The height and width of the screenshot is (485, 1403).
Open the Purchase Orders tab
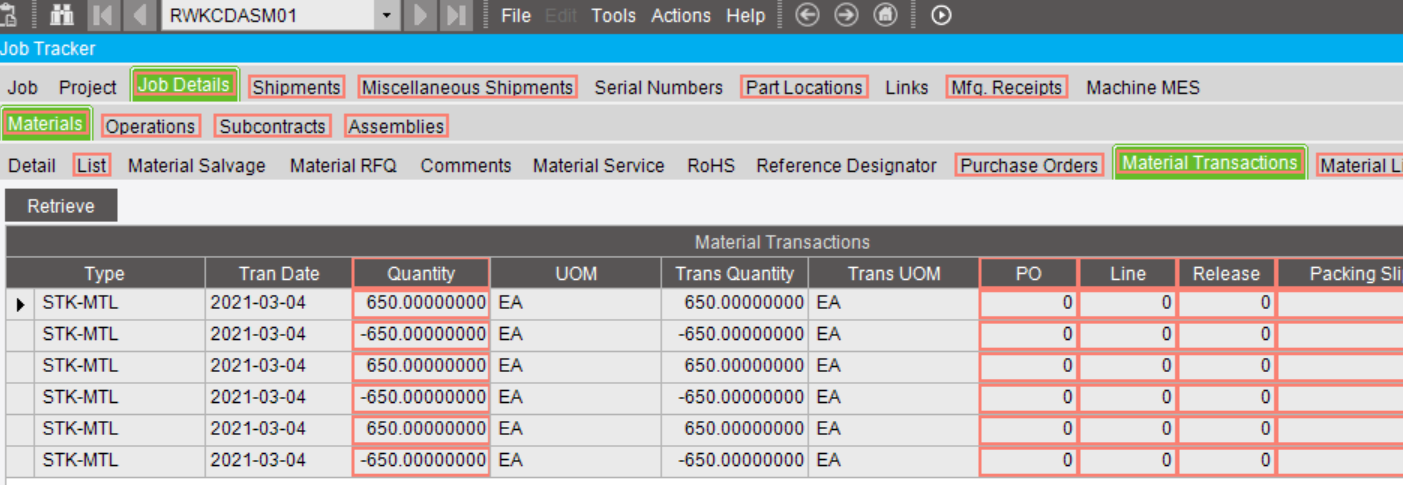(1030, 165)
